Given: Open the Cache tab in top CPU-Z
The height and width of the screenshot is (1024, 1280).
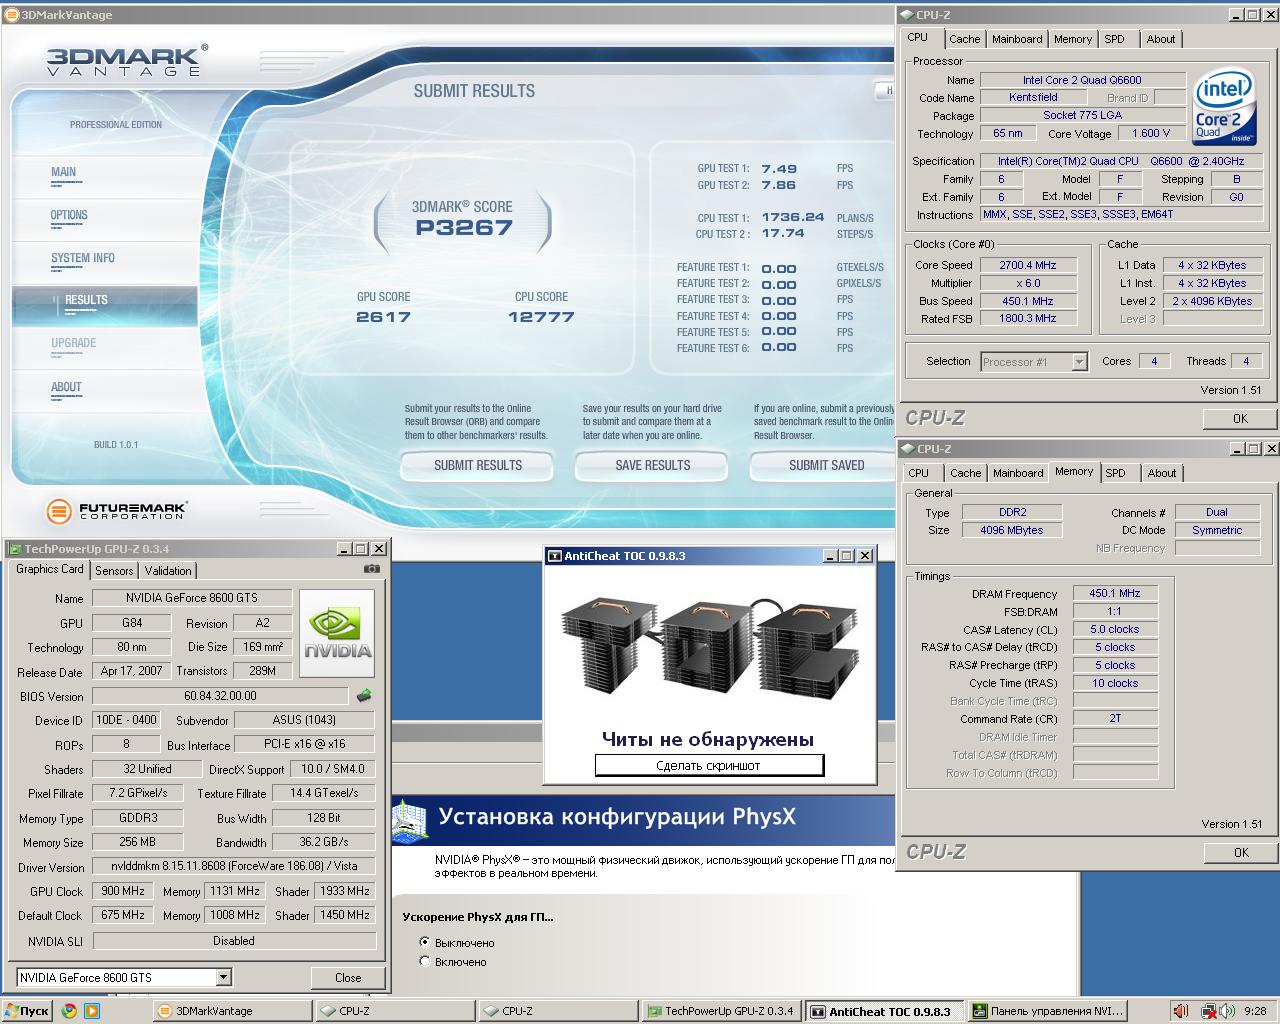Looking at the screenshot, I should (x=964, y=39).
